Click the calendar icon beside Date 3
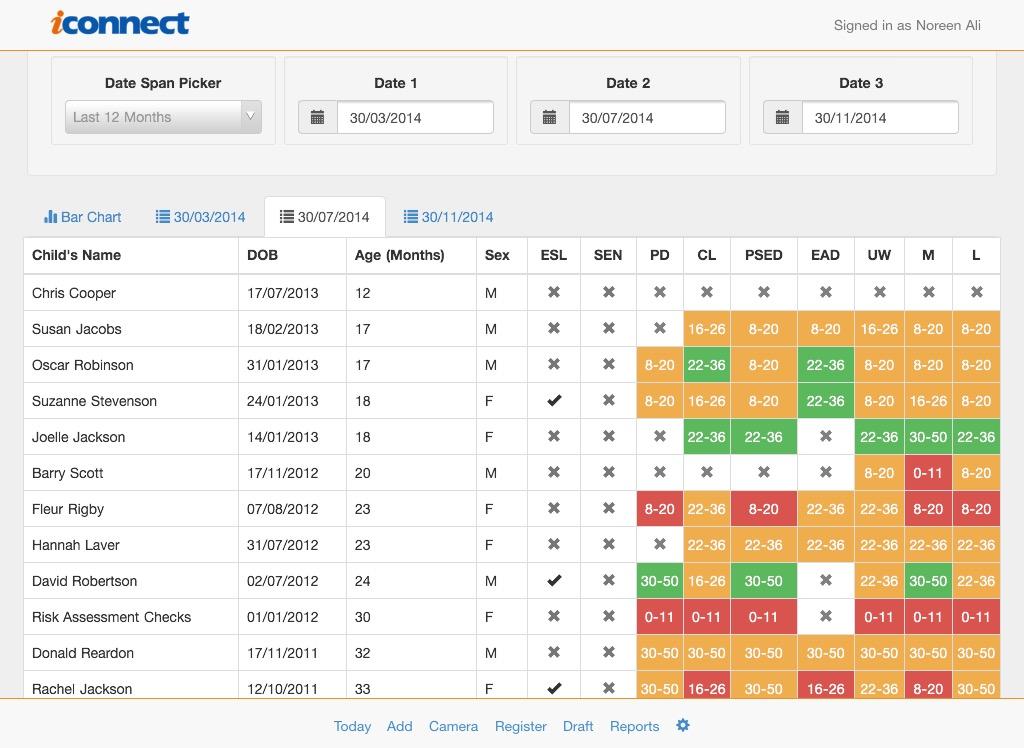The height and width of the screenshot is (748, 1024). click(x=782, y=118)
